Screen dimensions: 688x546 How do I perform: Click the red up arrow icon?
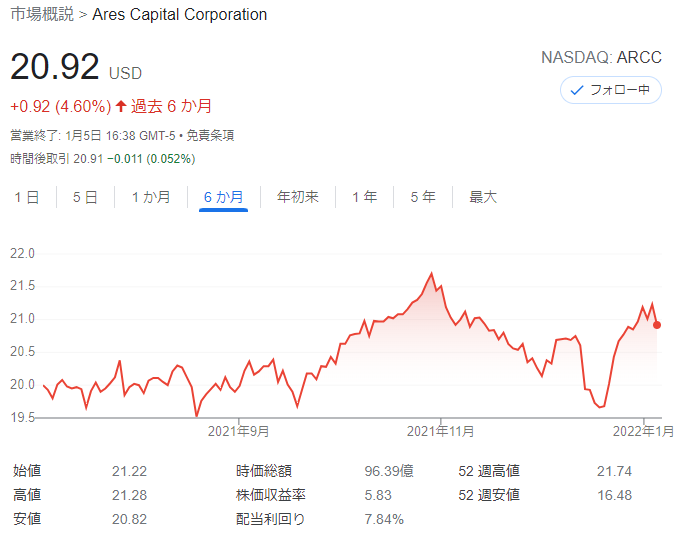pyautogui.click(x=121, y=106)
